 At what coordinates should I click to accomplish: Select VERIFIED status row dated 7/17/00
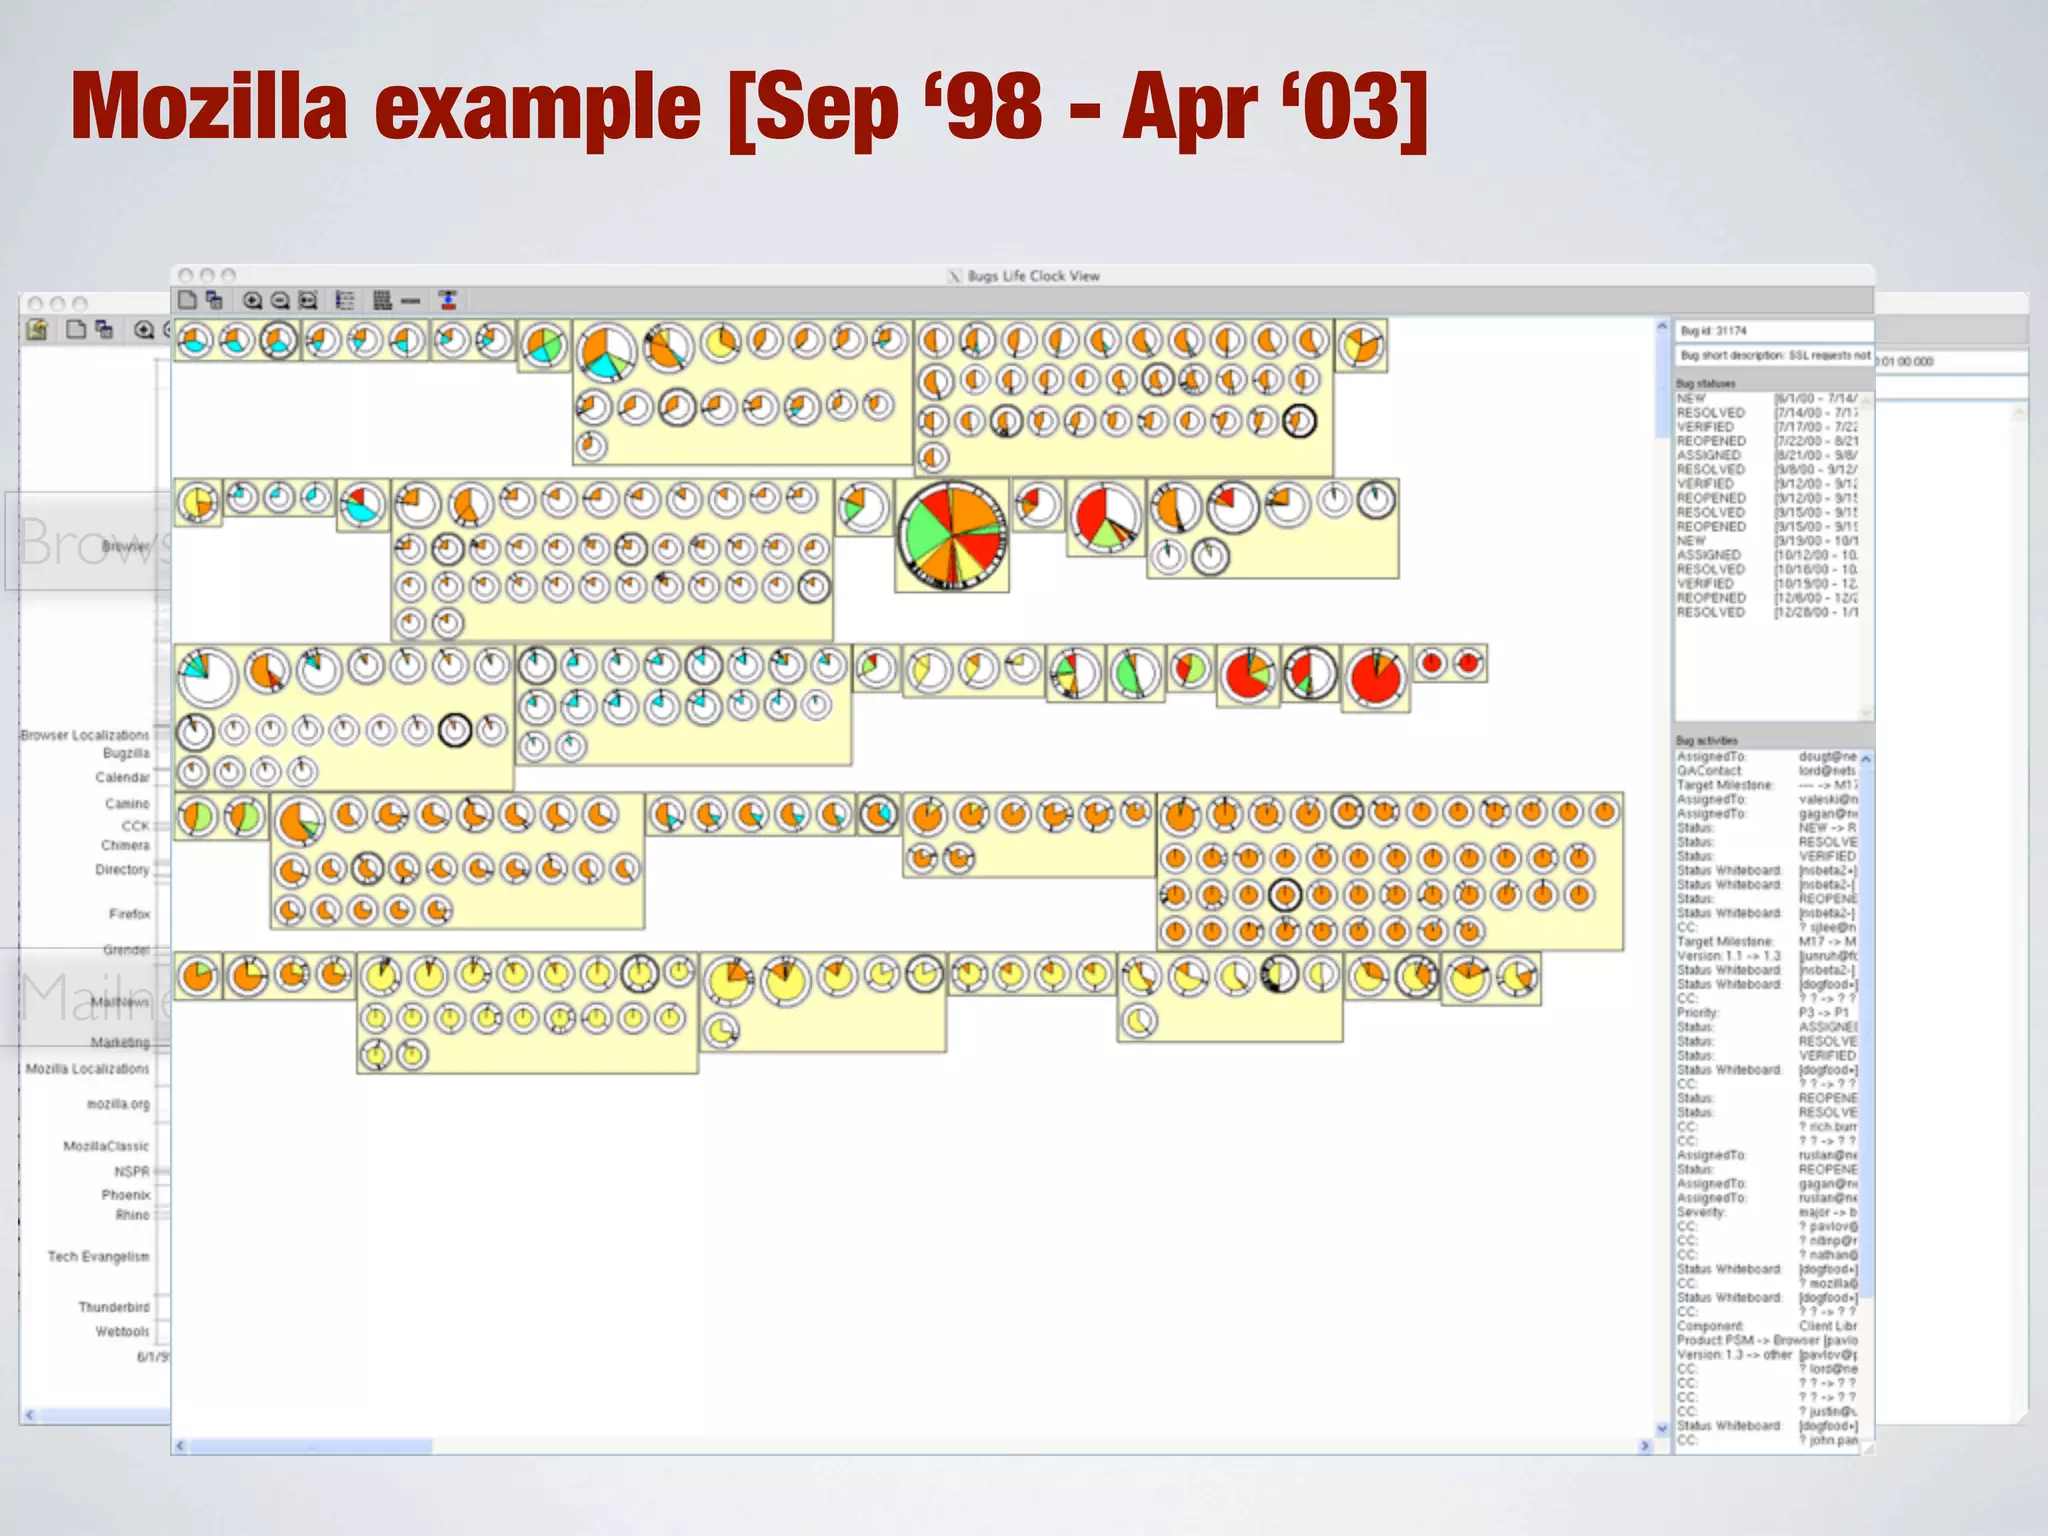point(1767,426)
